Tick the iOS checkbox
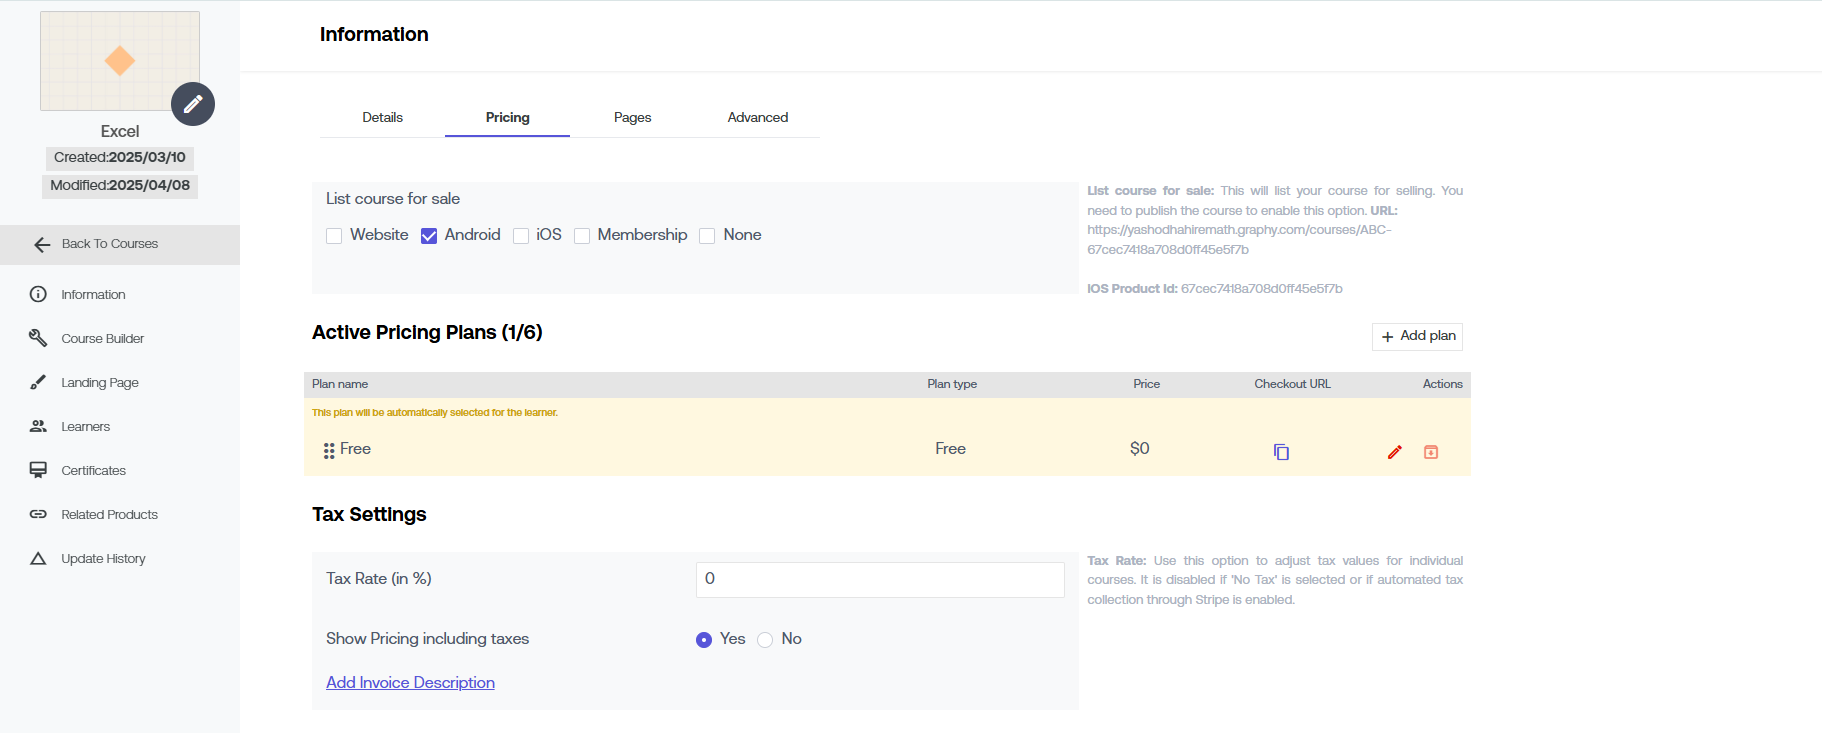The width and height of the screenshot is (1822, 733). pos(521,236)
